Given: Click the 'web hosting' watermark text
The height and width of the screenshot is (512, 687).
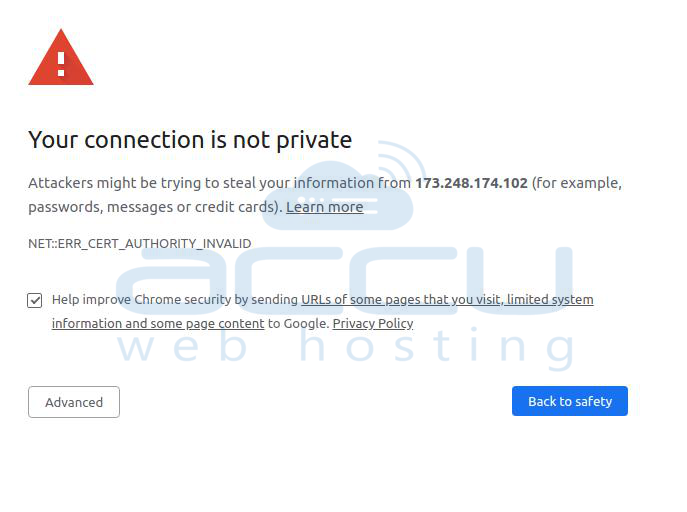Looking at the screenshot, I should [346, 348].
